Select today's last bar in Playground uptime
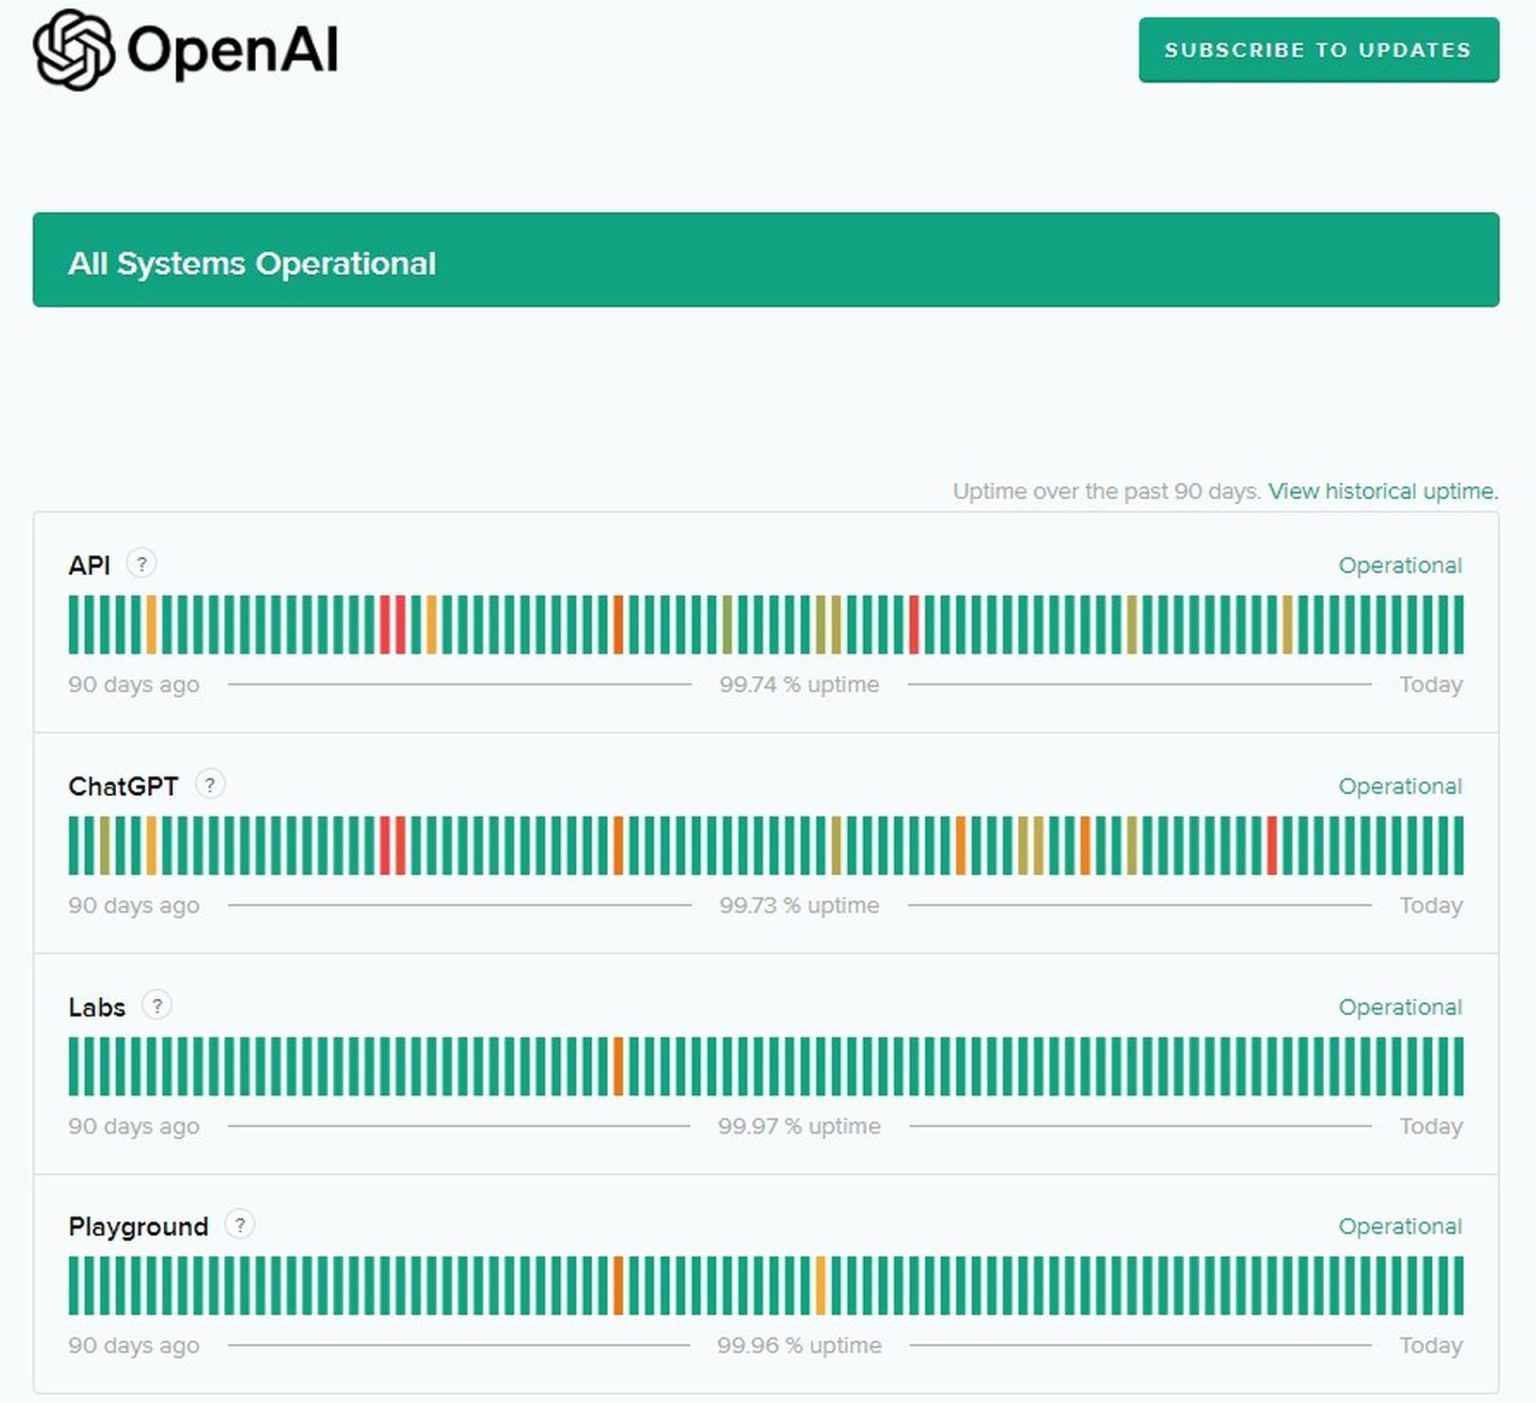 1458,1285
